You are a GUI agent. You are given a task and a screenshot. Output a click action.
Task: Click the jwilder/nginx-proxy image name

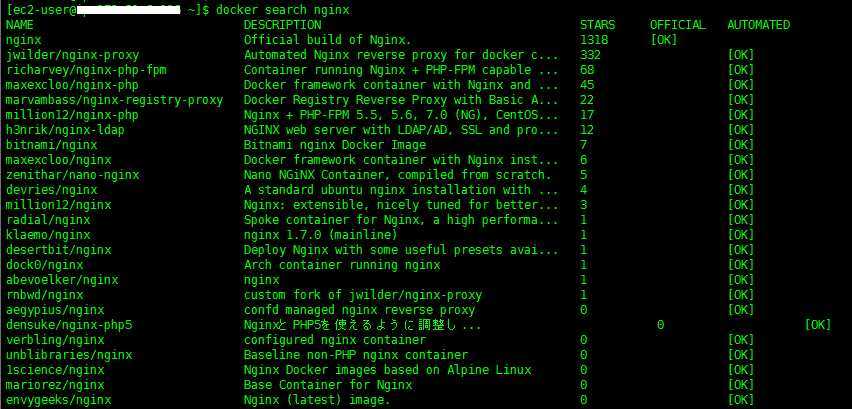pos(73,55)
